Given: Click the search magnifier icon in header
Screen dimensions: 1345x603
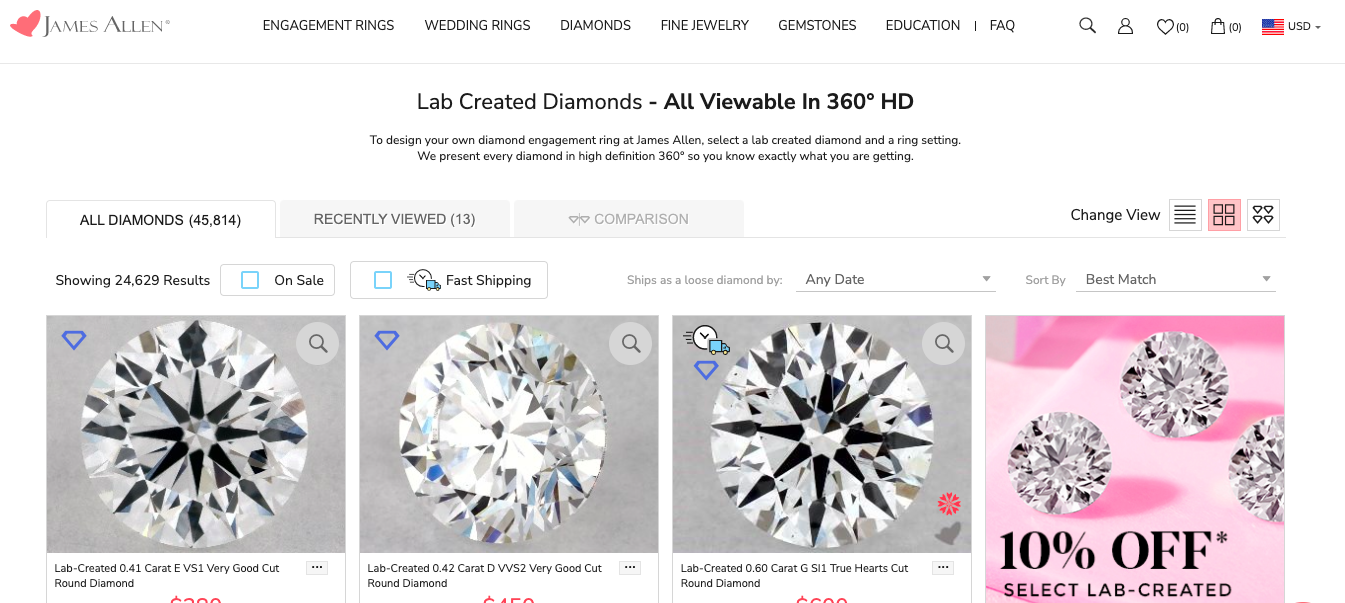Looking at the screenshot, I should 1087,26.
